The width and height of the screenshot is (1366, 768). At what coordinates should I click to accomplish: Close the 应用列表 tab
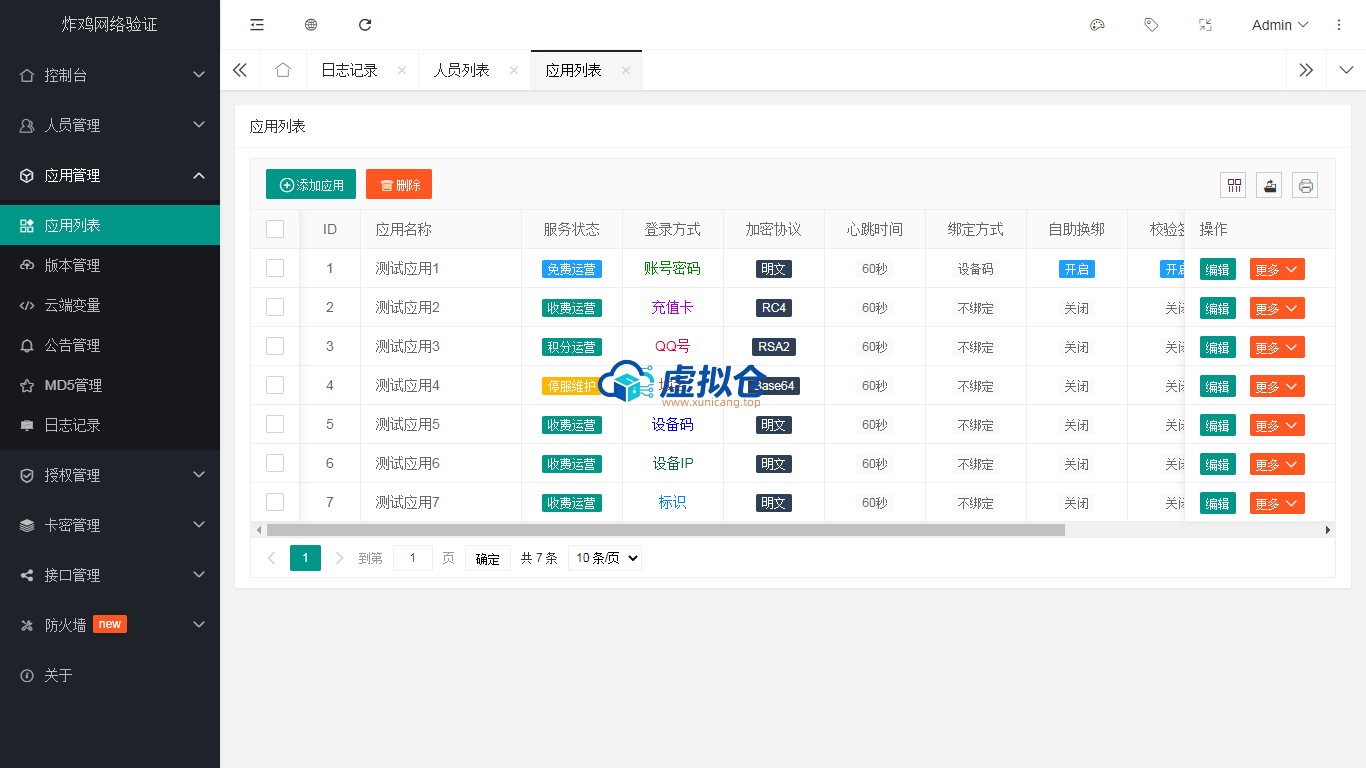(x=626, y=70)
